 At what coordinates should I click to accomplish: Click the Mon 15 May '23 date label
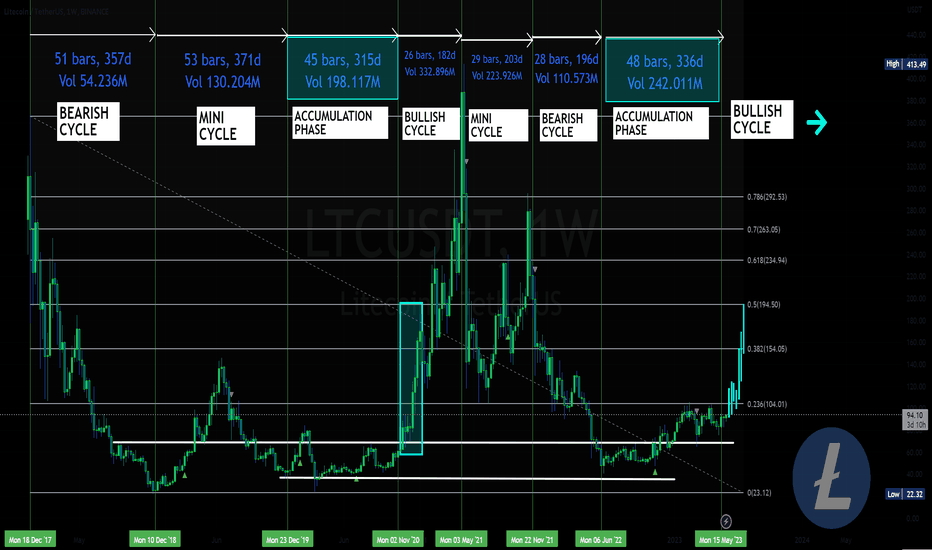coord(720,540)
